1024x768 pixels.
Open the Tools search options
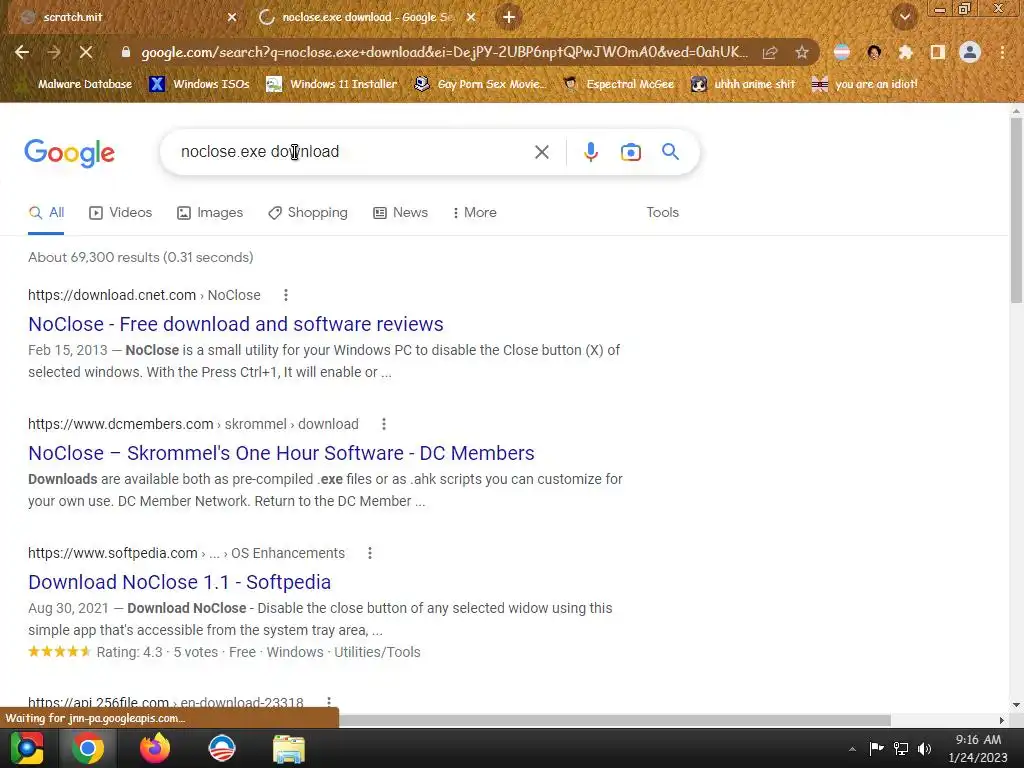[x=662, y=213]
